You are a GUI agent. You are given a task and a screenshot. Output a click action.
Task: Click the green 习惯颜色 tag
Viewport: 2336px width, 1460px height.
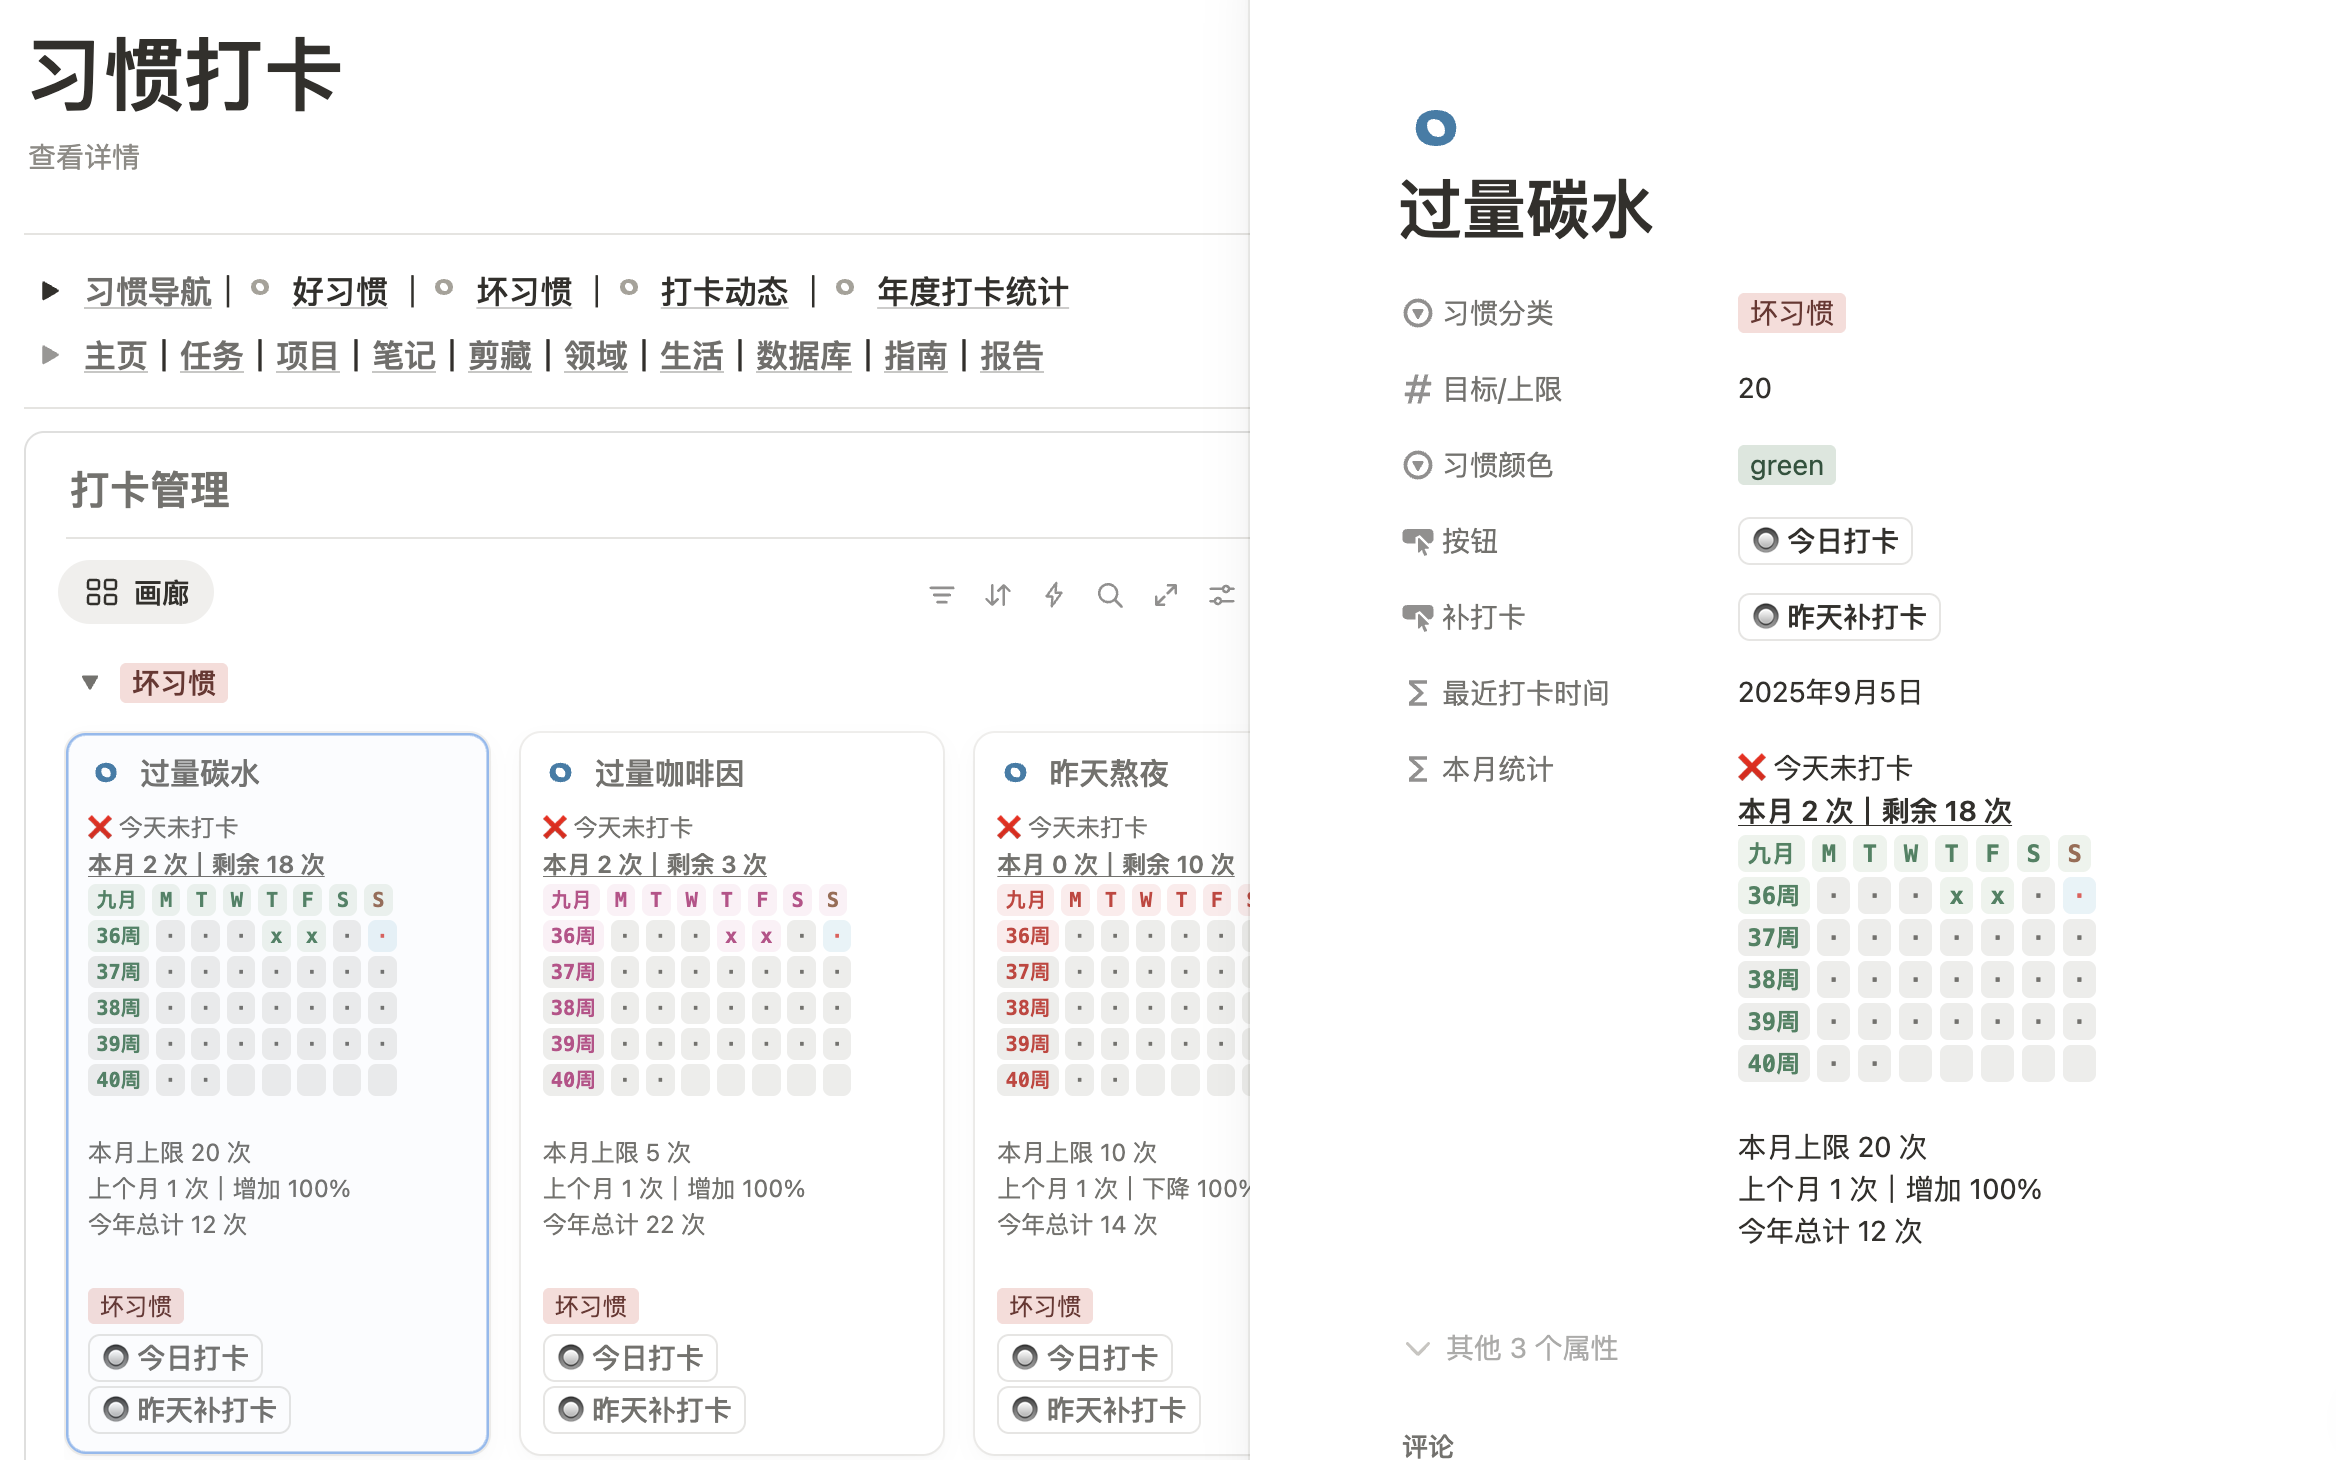(1785, 466)
